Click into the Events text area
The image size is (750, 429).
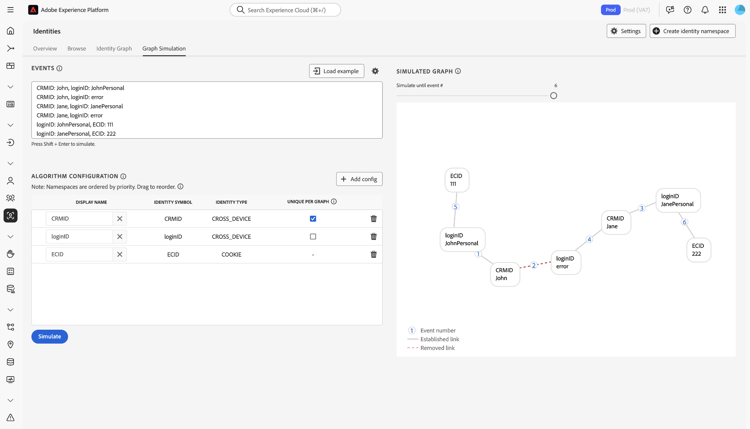click(207, 110)
